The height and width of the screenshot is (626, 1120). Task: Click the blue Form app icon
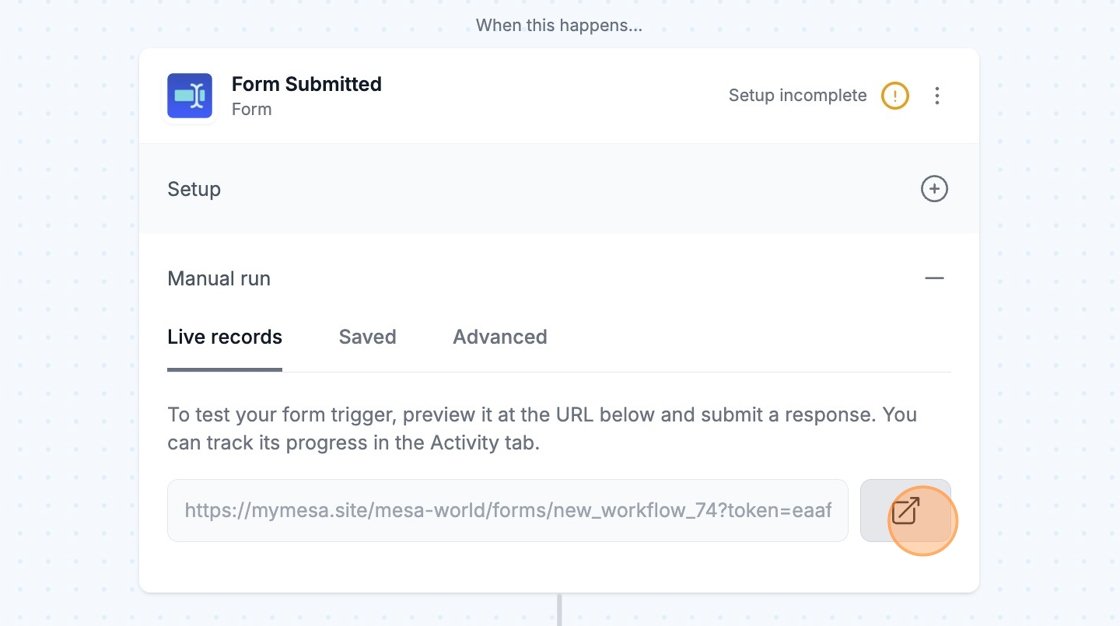[x=189, y=96]
